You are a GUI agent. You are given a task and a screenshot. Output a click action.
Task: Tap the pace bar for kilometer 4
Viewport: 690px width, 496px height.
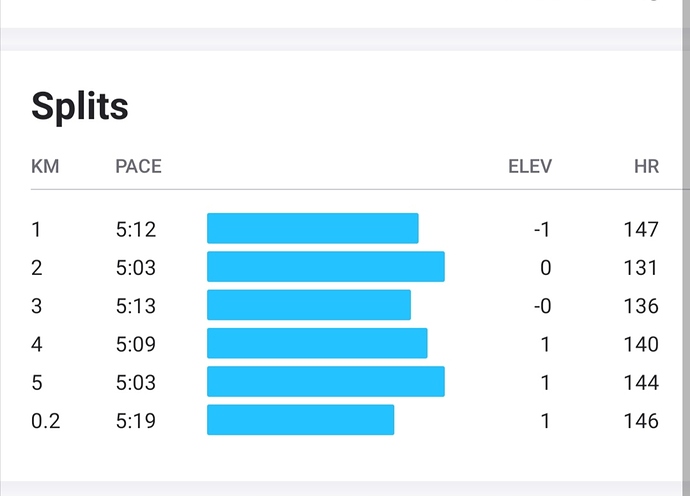click(x=317, y=344)
